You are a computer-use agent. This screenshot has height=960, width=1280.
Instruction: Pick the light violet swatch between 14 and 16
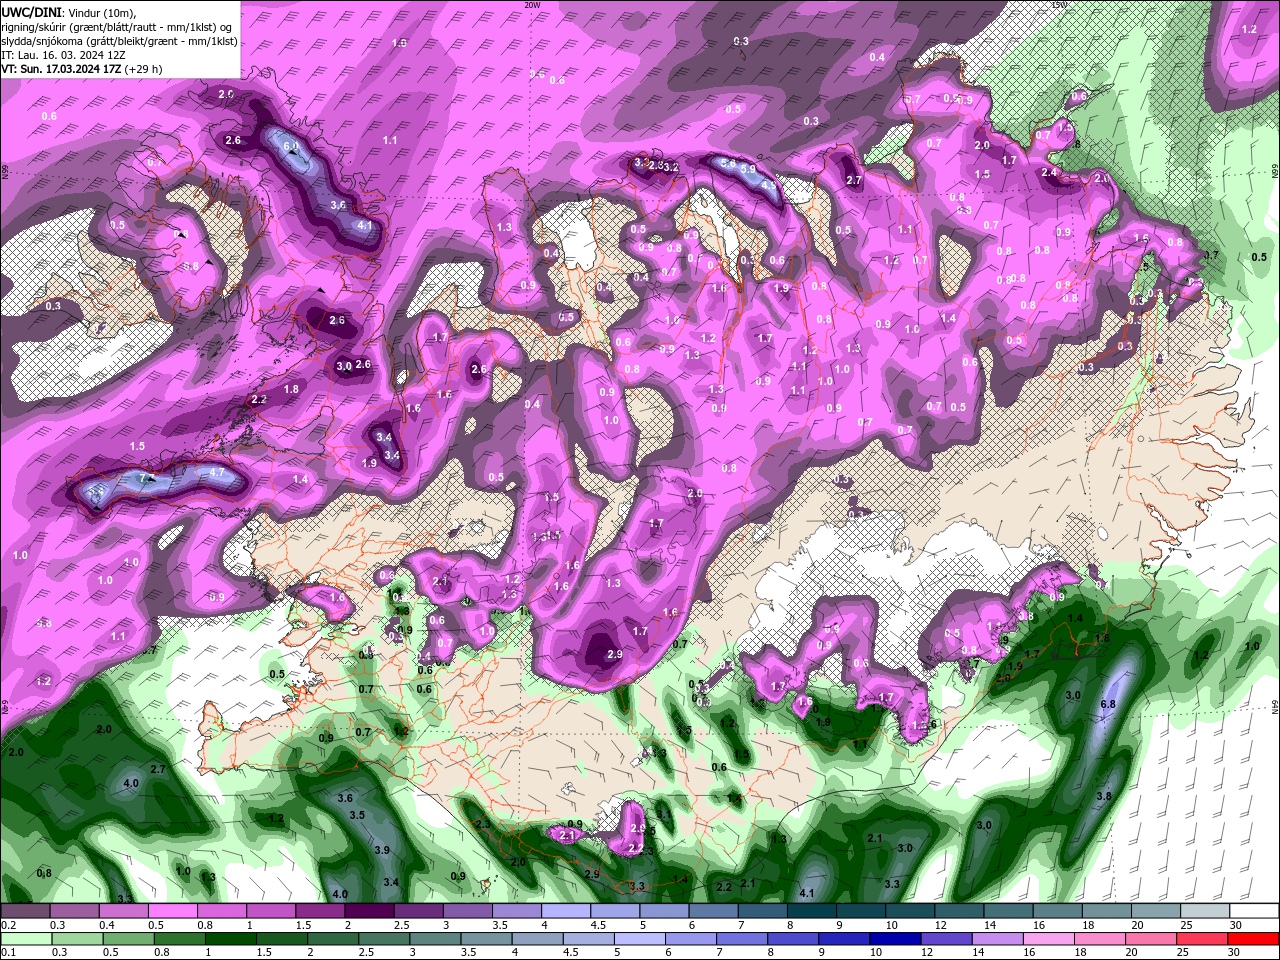pyautogui.click(x=997, y=939)
